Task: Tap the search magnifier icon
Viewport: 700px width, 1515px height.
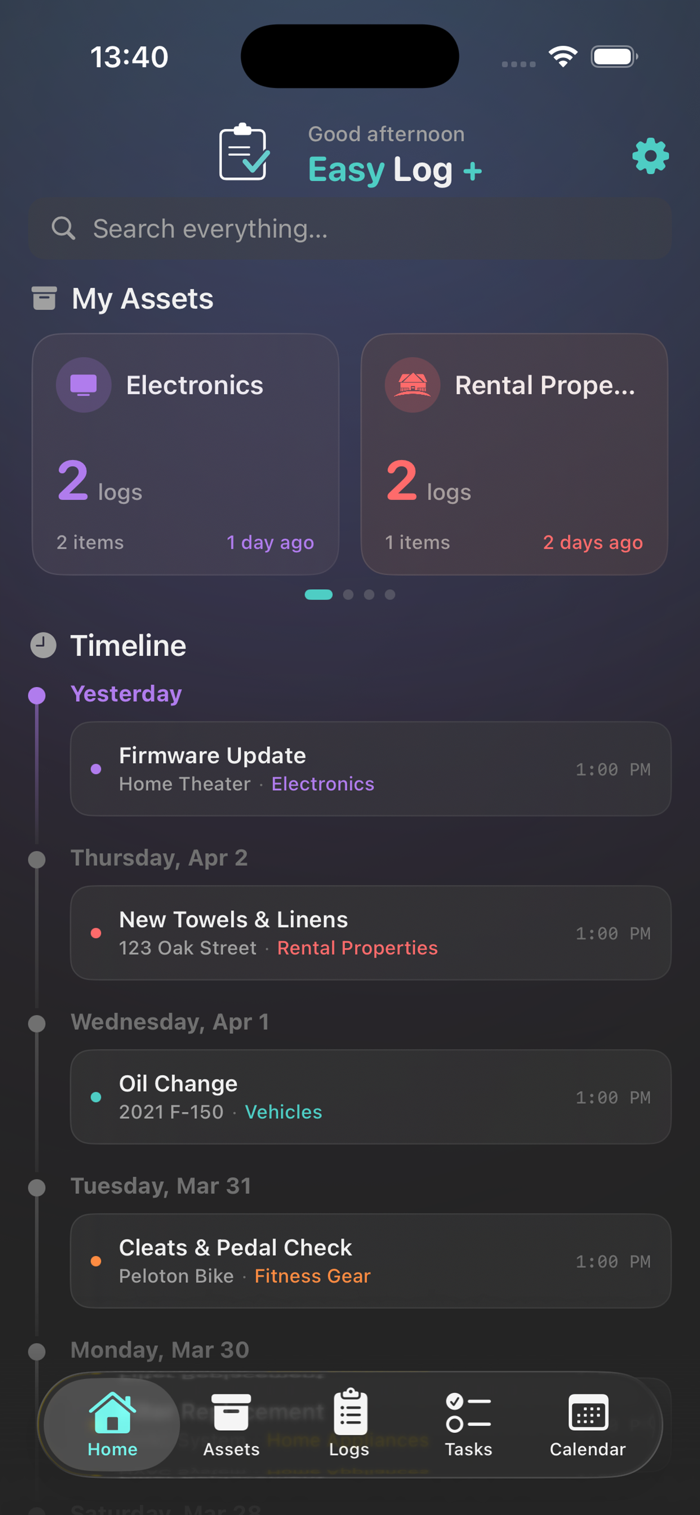Action: [x=63, y=229]
